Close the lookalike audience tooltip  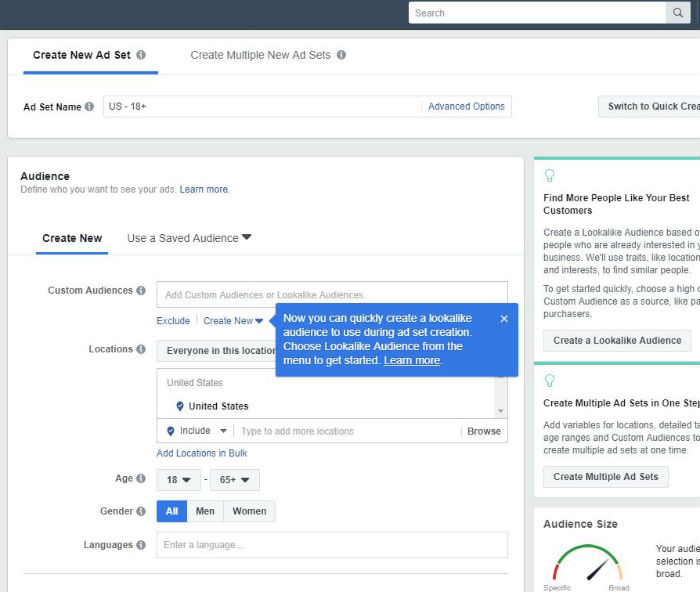coord(504,319)
